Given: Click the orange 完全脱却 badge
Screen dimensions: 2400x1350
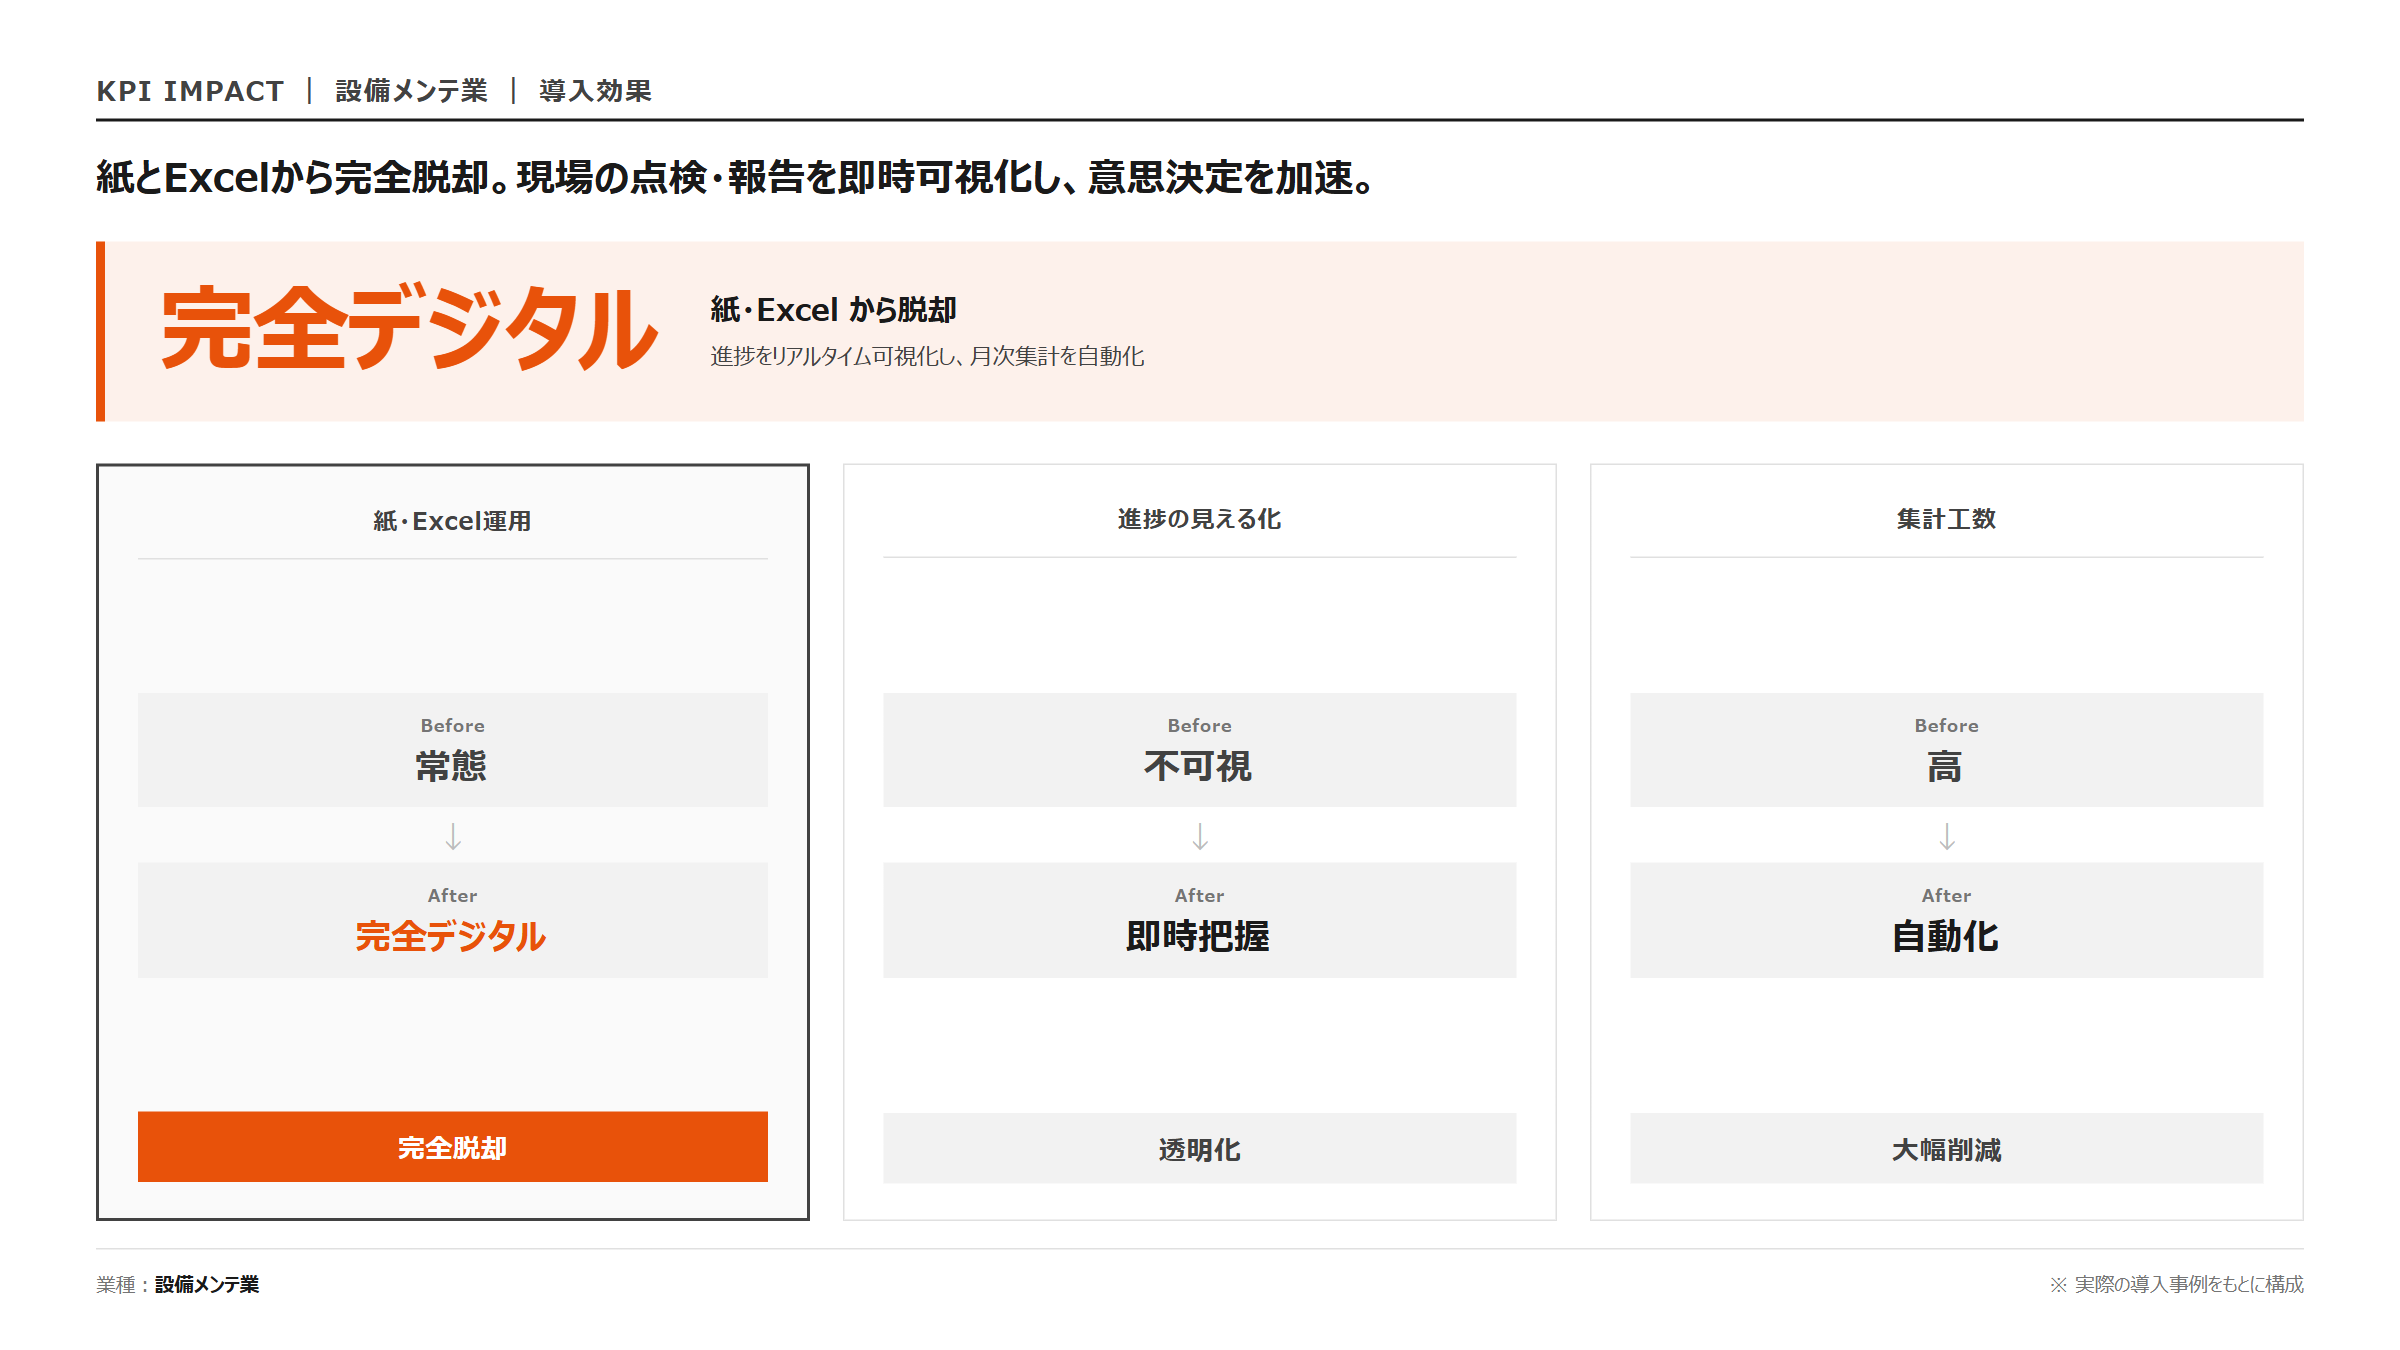Looking at the screenshot, I should click(x=453, y=1147).
